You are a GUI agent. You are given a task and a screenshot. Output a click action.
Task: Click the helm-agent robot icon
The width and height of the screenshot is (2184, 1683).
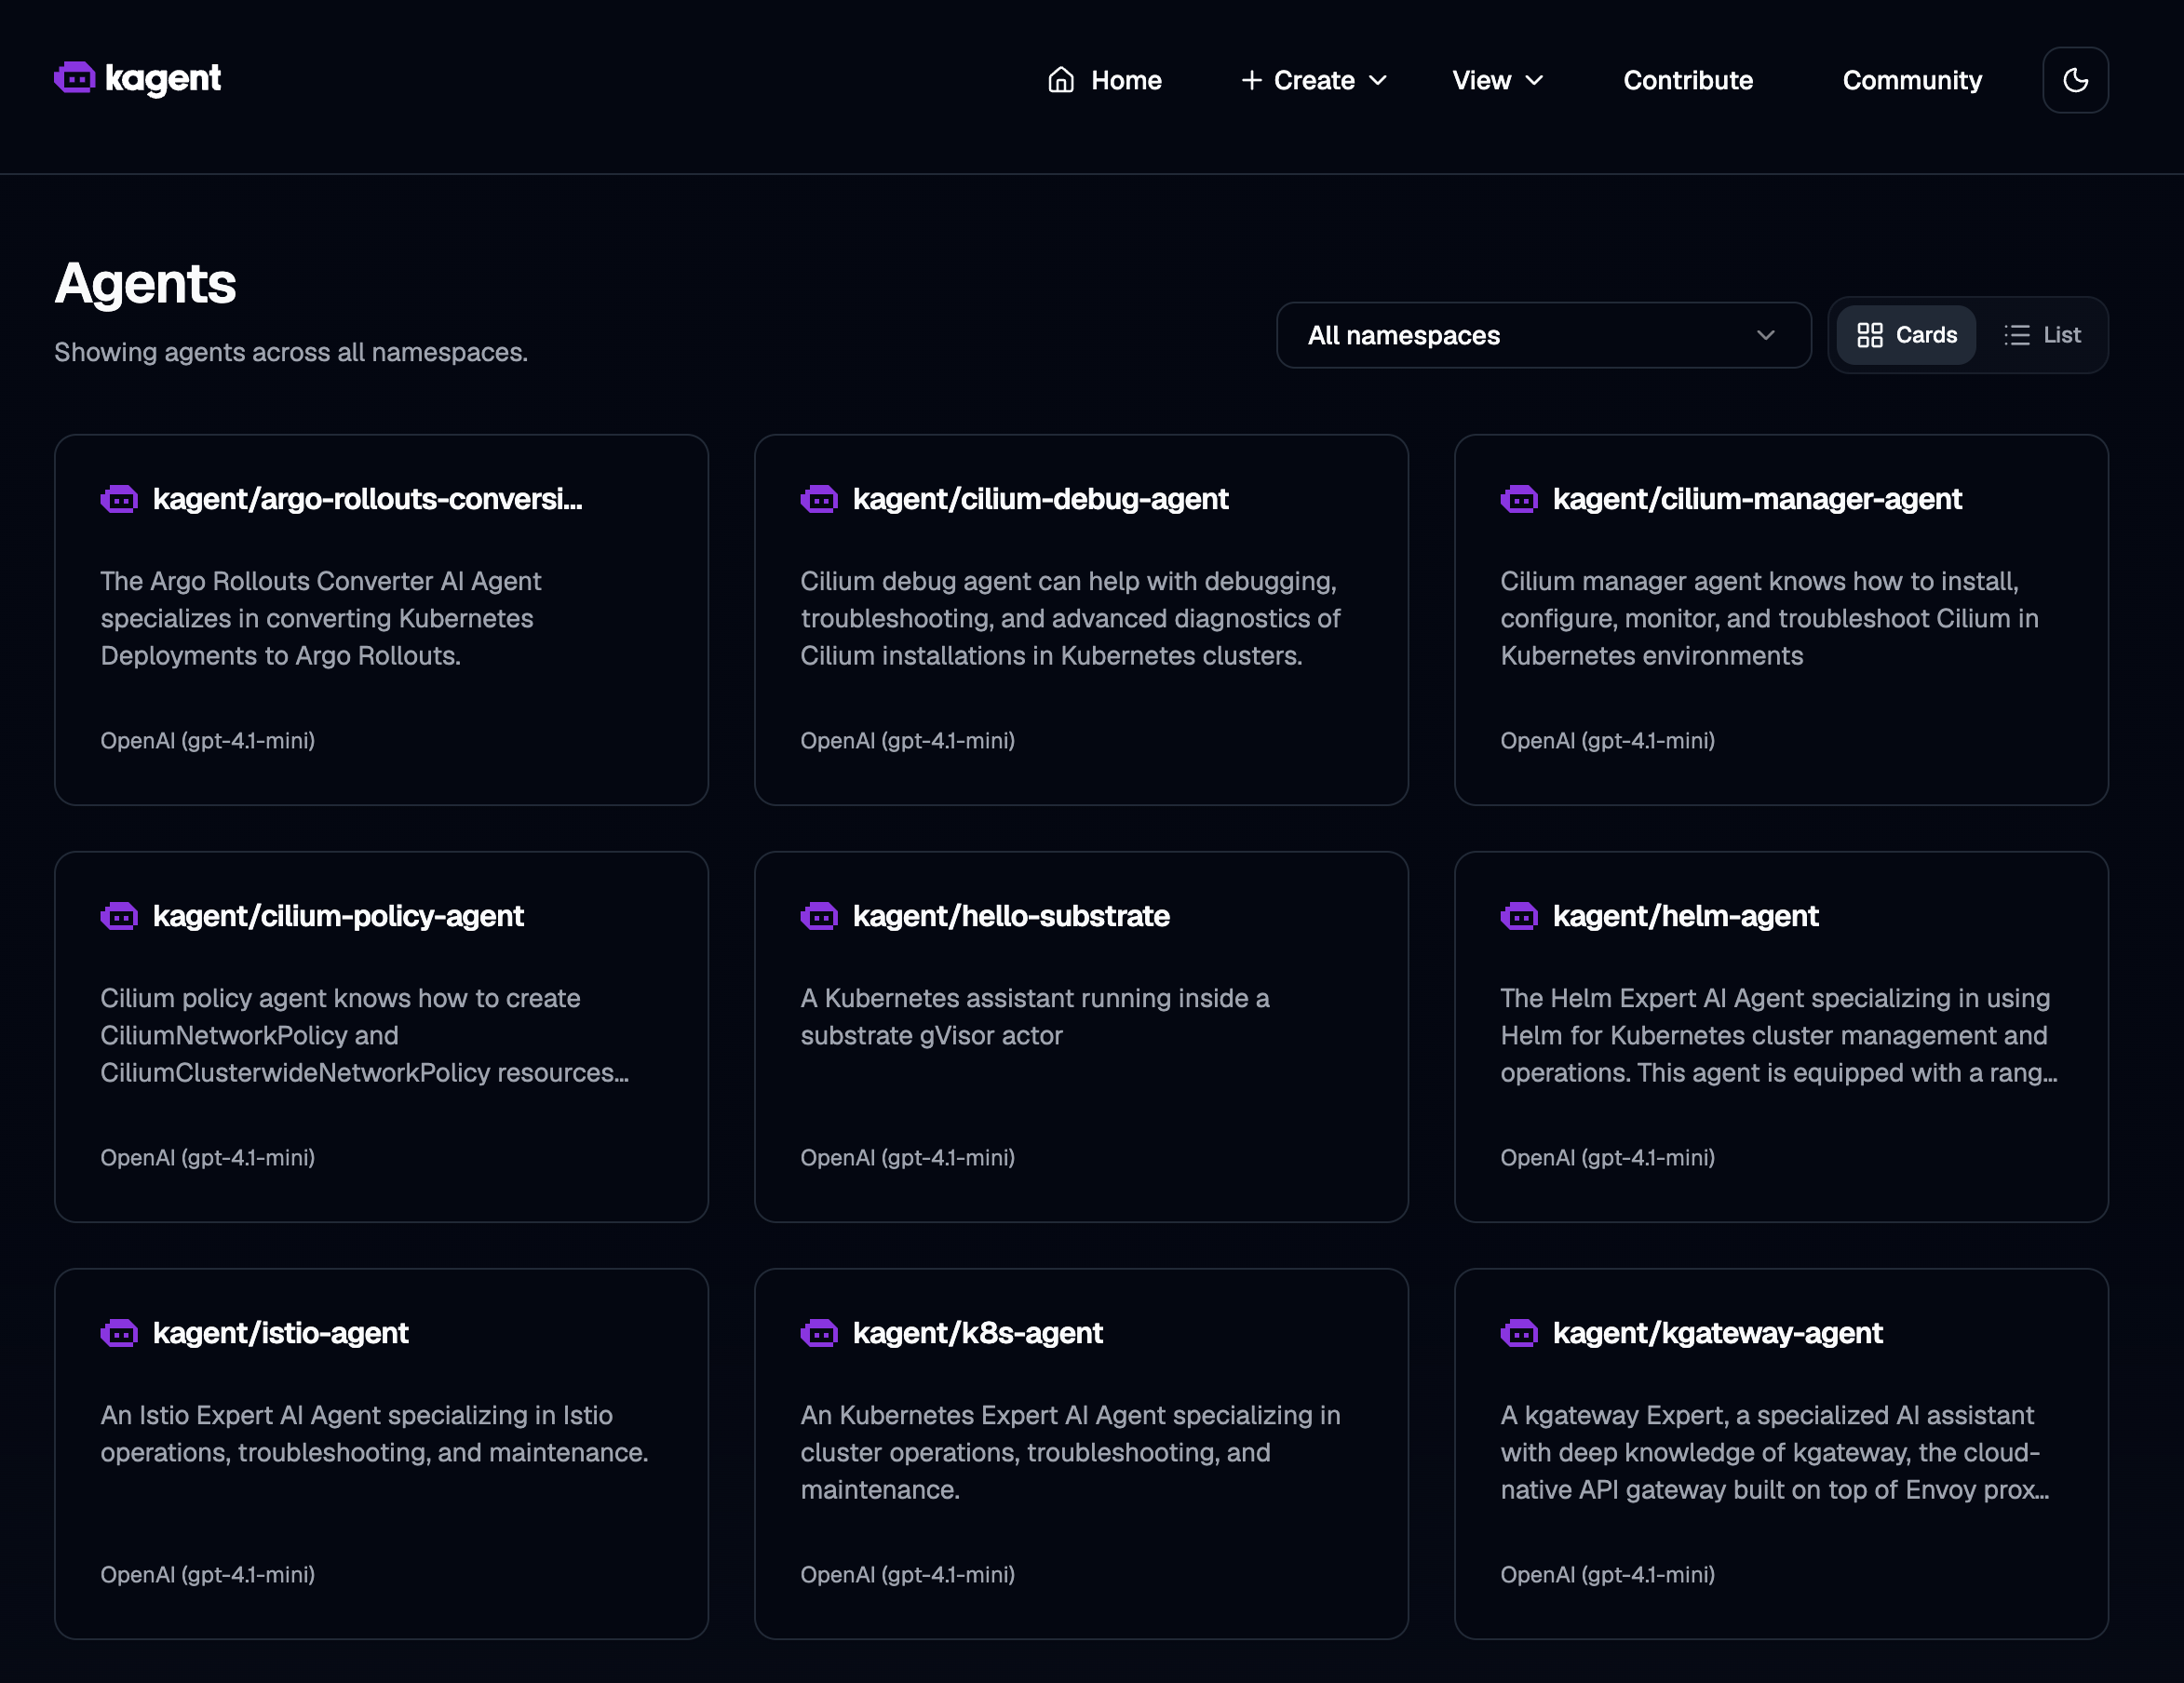1519,916
